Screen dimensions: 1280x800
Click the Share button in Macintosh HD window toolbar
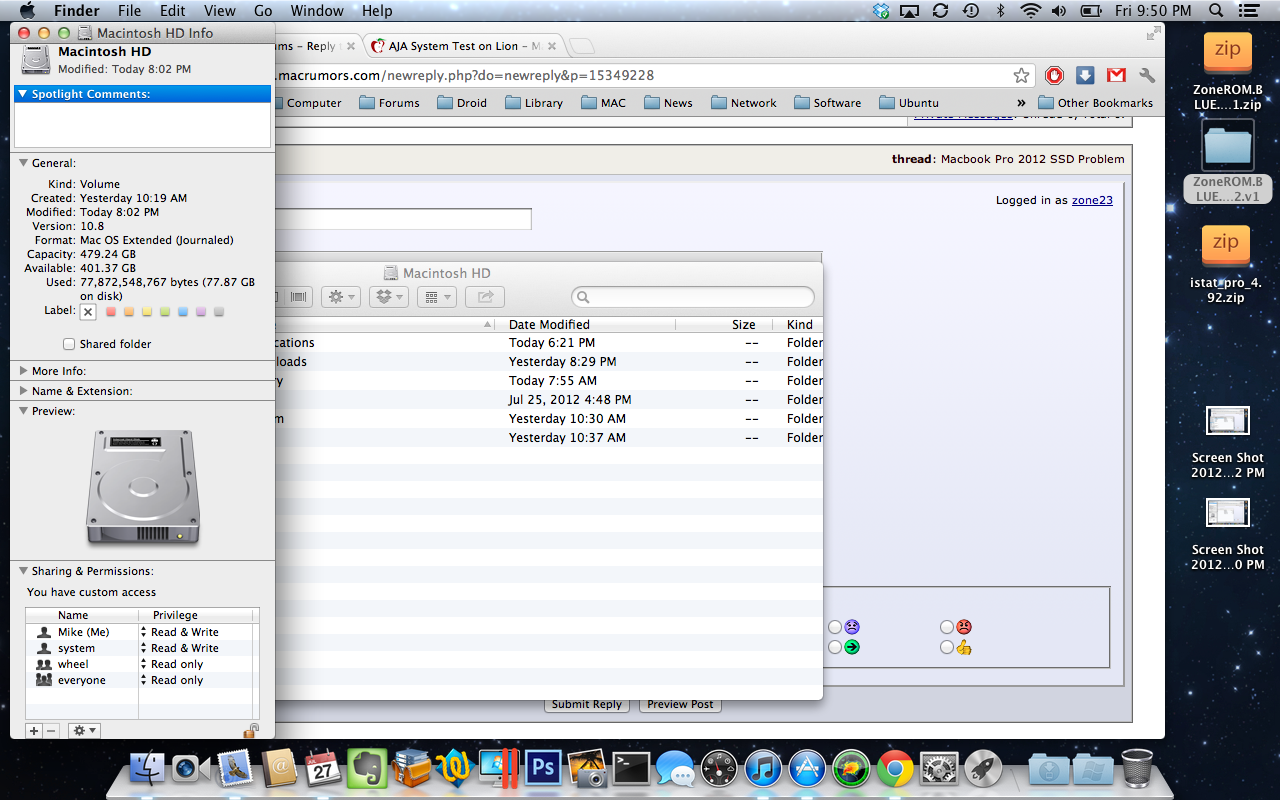pyautogui.click(x=485, y=297)
